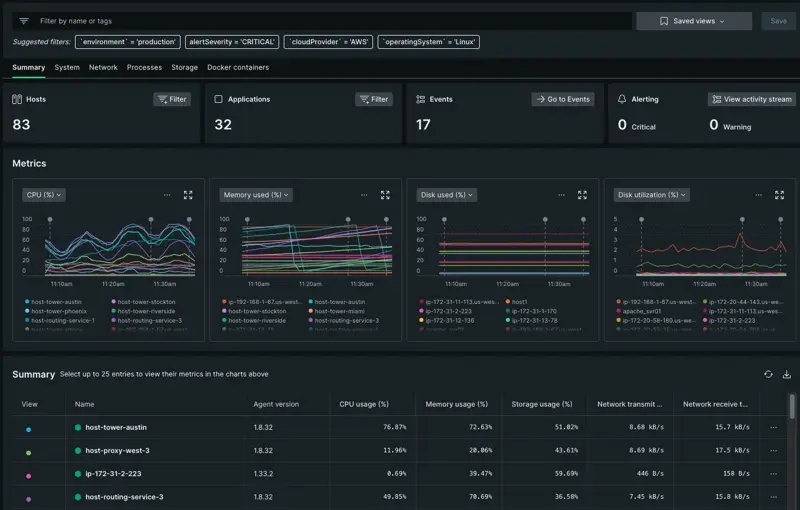The width and height of the screenshot is (800, 510).
Task: Toggle chart view for host-proxy-west-3 row
Action: [29, 451]
